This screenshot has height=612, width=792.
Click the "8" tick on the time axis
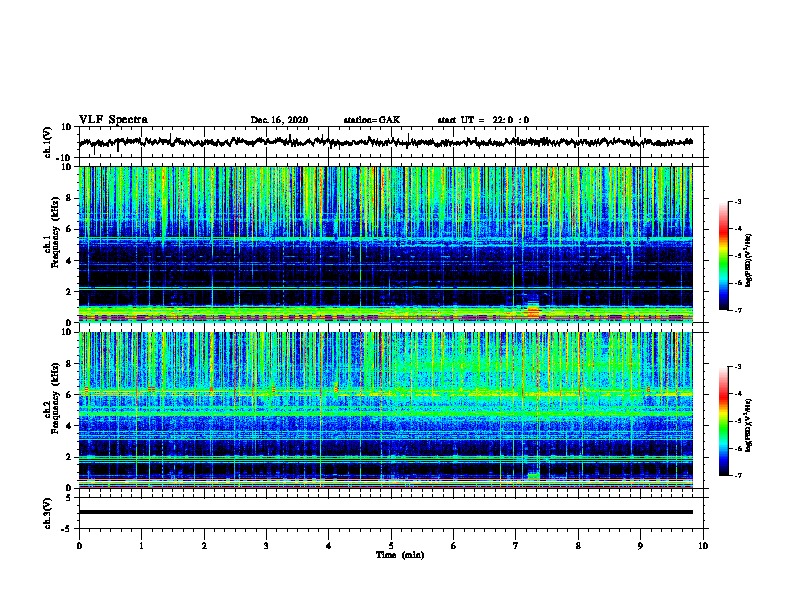pos(578,546)
